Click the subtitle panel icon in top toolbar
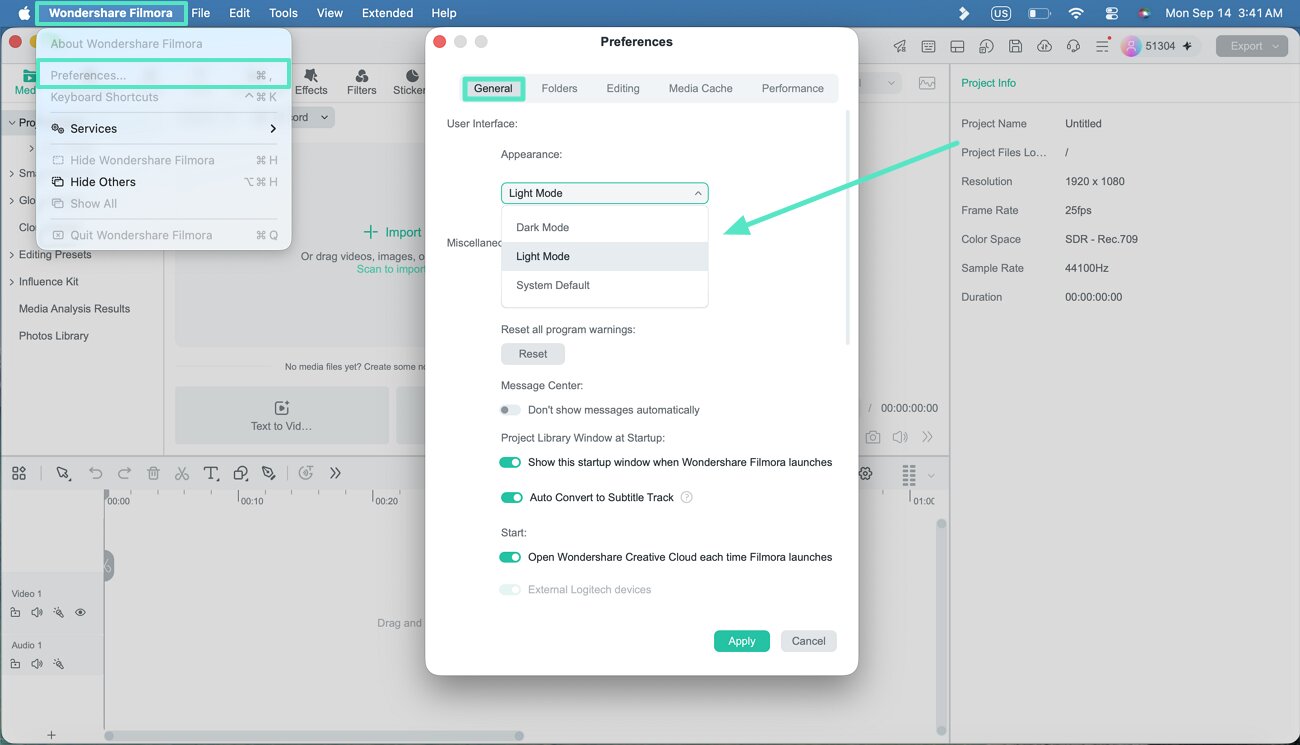This screenshot has width=1300, height=745. tap(929, 46)
